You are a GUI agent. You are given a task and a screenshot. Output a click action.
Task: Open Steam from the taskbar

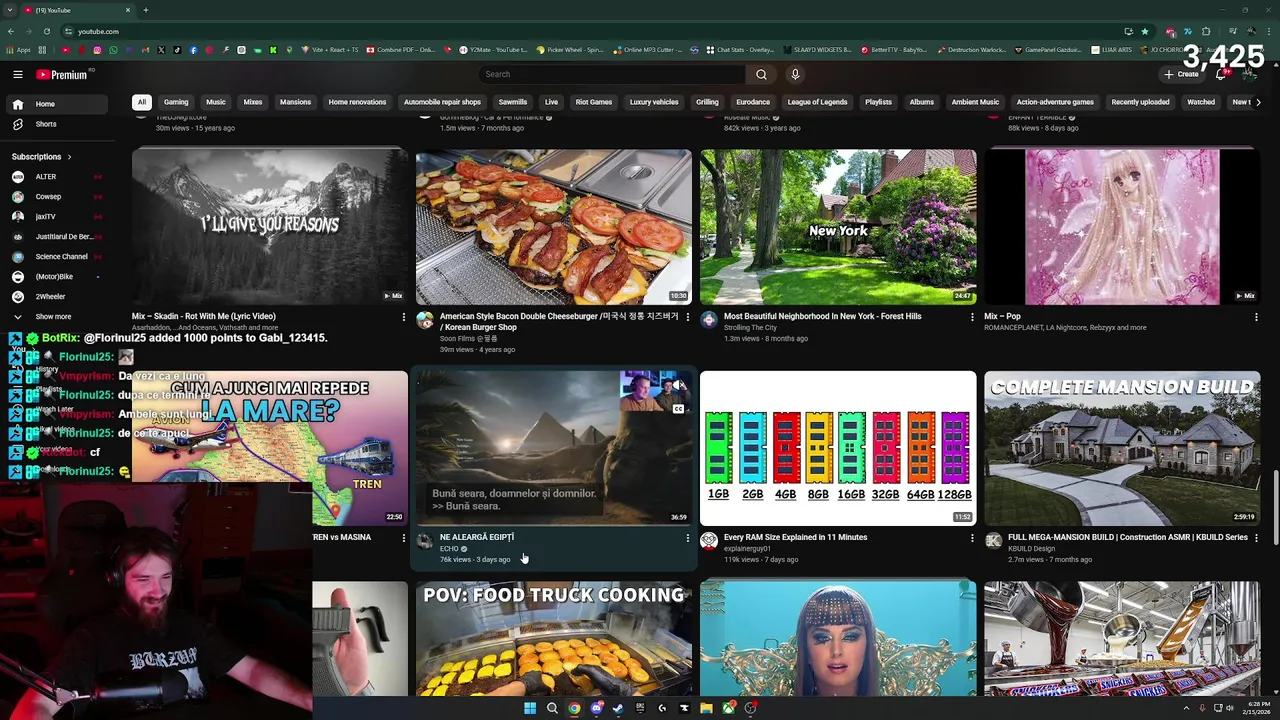pos(618,708)
